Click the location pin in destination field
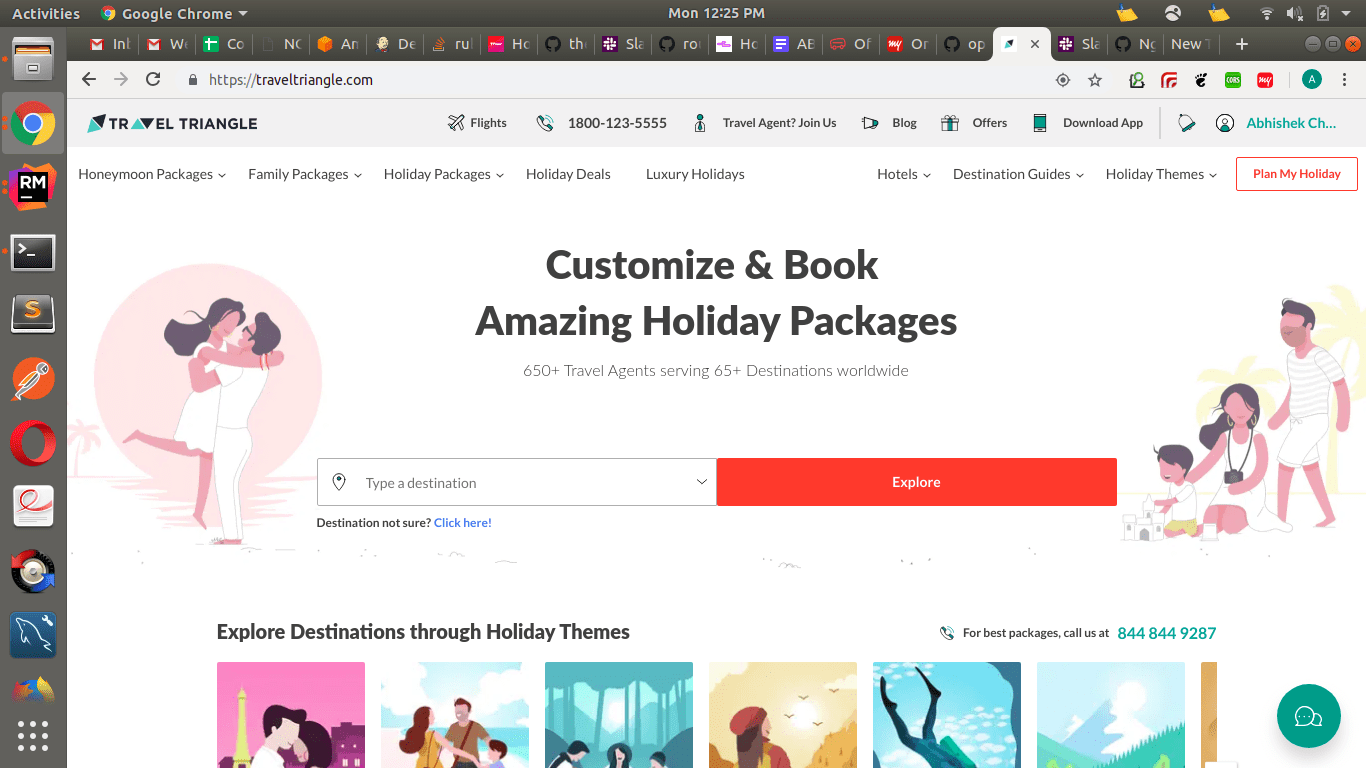 point(339,482)
